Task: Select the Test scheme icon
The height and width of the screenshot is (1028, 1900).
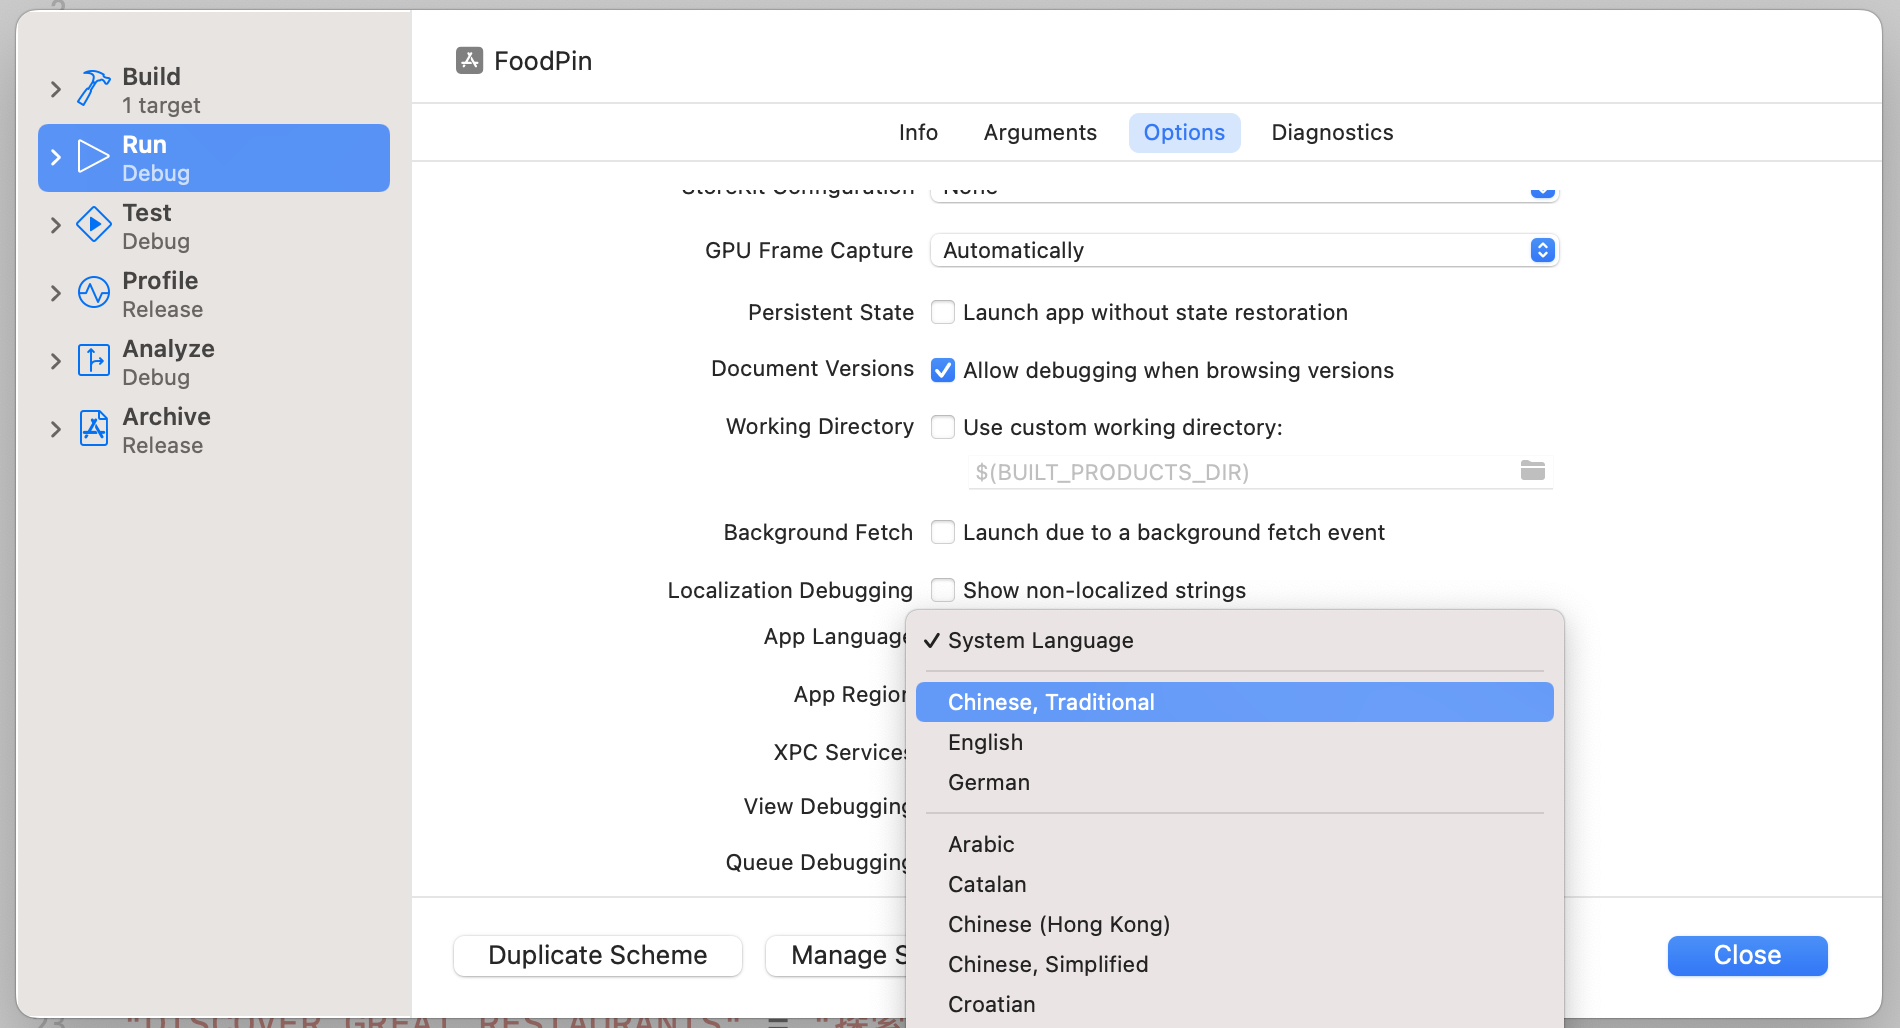Action: pyautogui.click(x=93, y=225)
